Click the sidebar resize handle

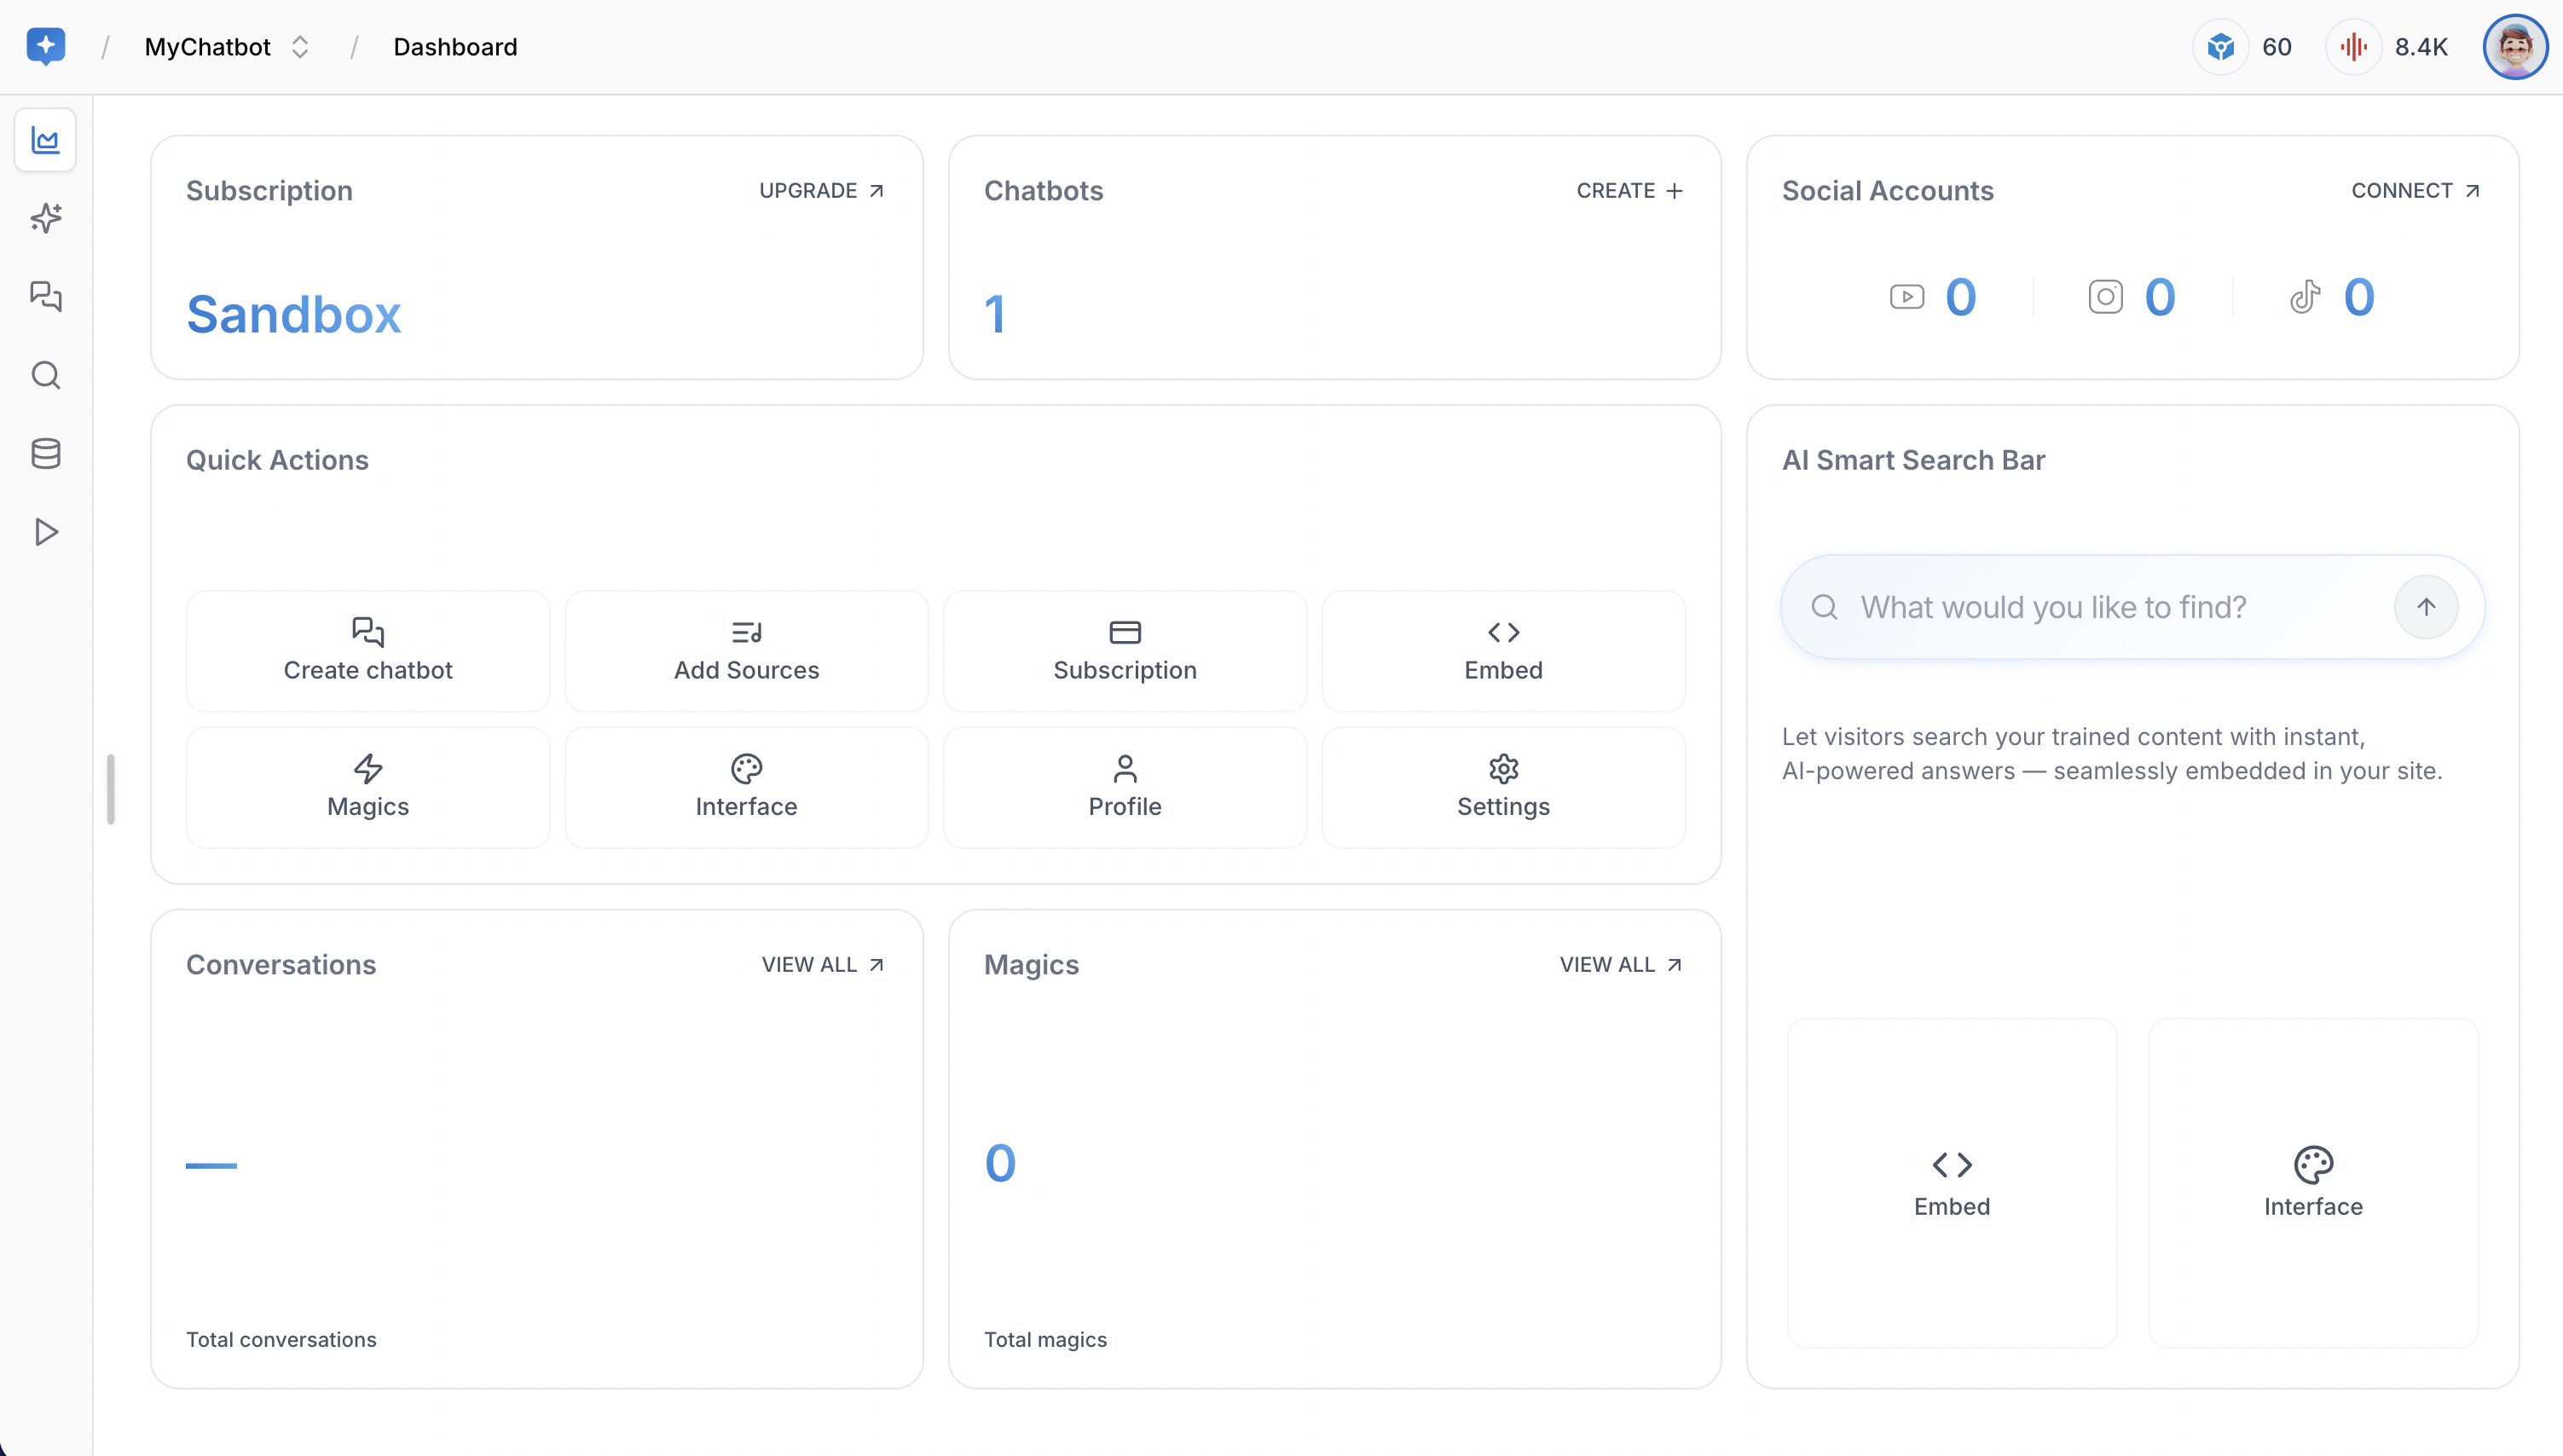[111, 789]
